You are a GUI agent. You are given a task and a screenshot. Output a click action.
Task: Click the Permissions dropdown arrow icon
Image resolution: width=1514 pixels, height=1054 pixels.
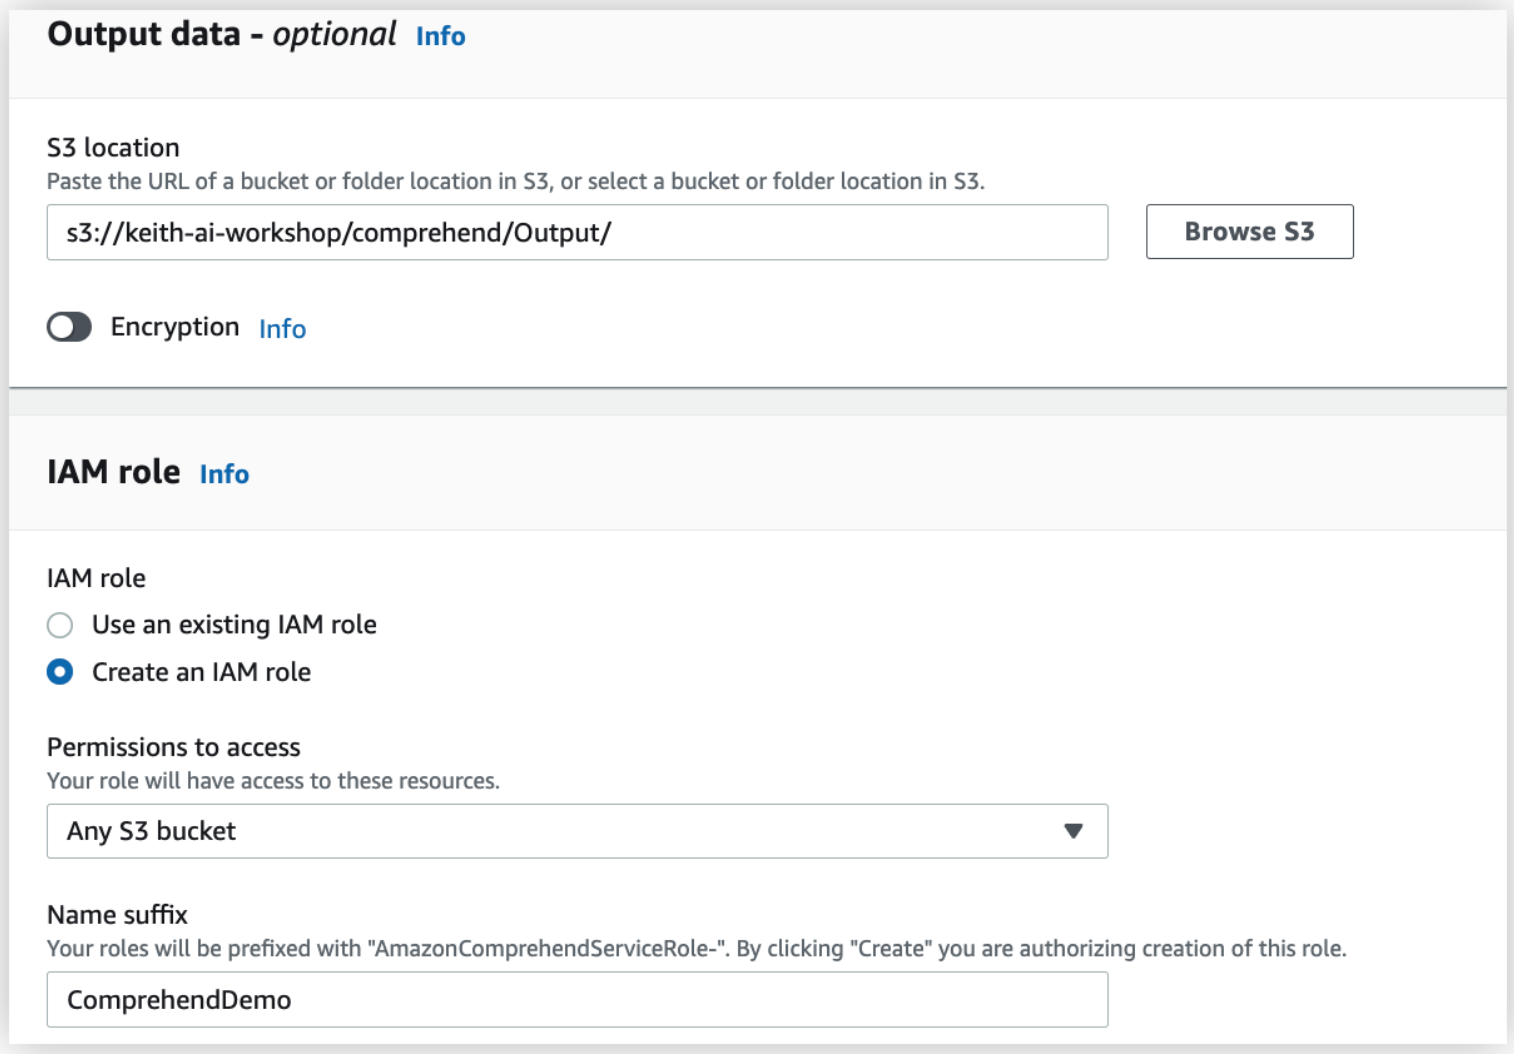1073,831
